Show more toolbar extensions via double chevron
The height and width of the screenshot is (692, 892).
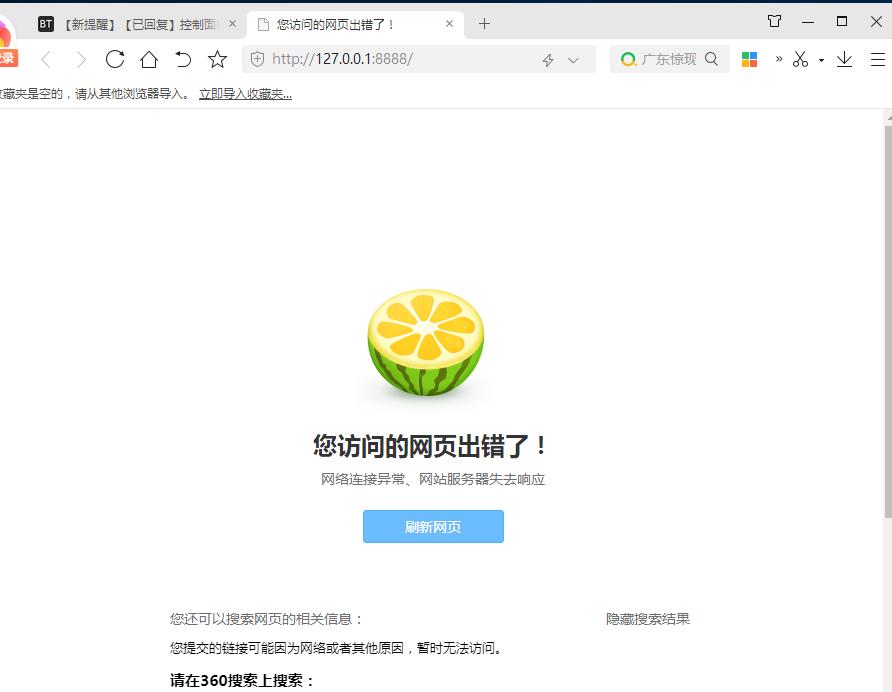pyautogui.click(x=779, y=59)
